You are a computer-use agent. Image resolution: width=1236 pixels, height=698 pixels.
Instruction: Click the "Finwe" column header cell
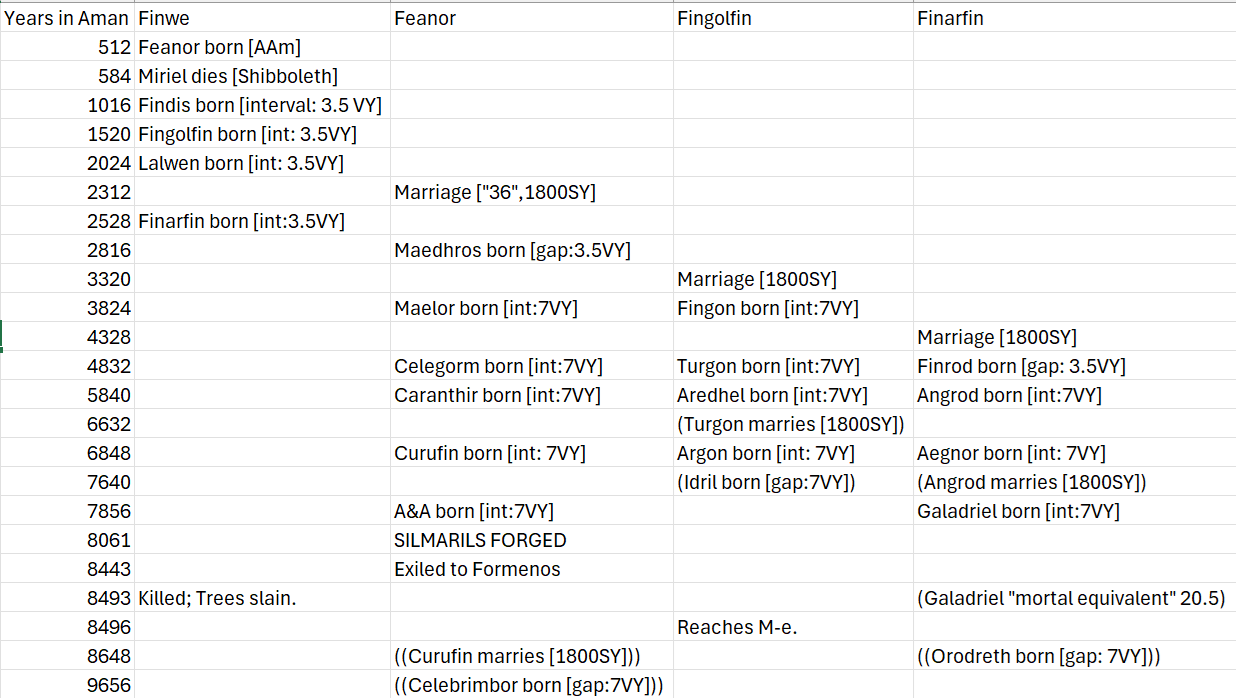coord(263,18)
